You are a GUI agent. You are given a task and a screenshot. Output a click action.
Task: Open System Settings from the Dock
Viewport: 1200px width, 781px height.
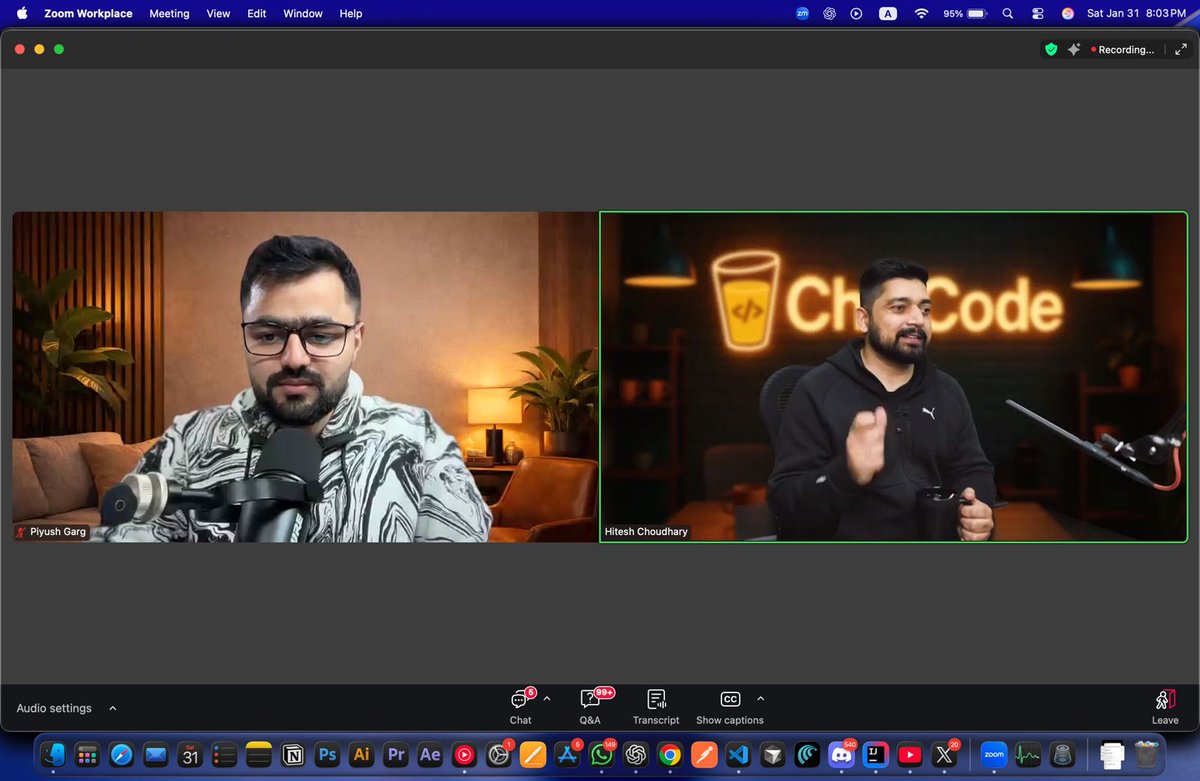[x=498, y=754]
